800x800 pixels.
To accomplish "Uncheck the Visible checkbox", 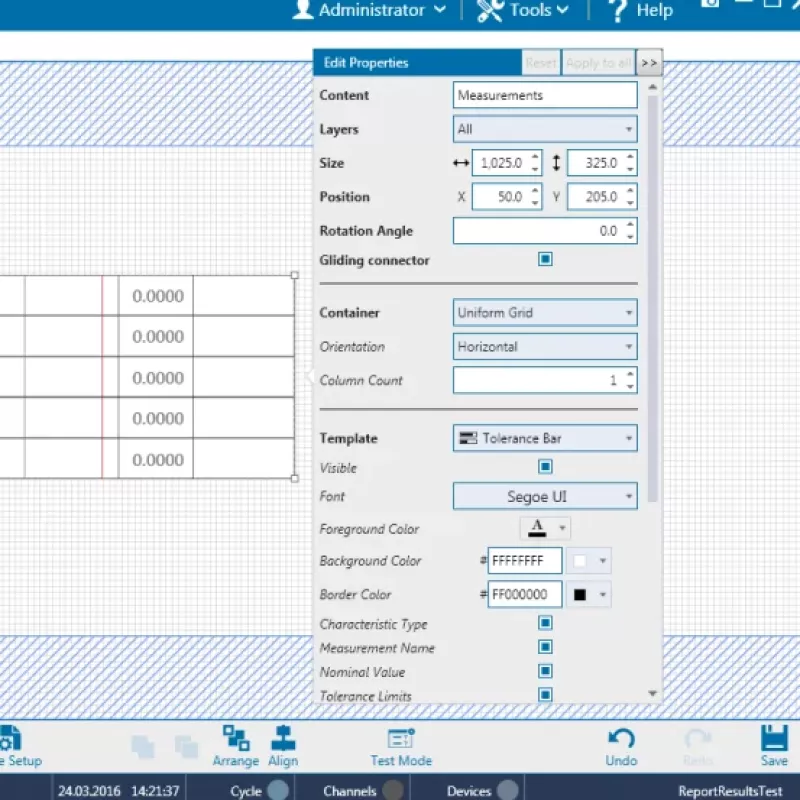I will click(x=545, y=467).
